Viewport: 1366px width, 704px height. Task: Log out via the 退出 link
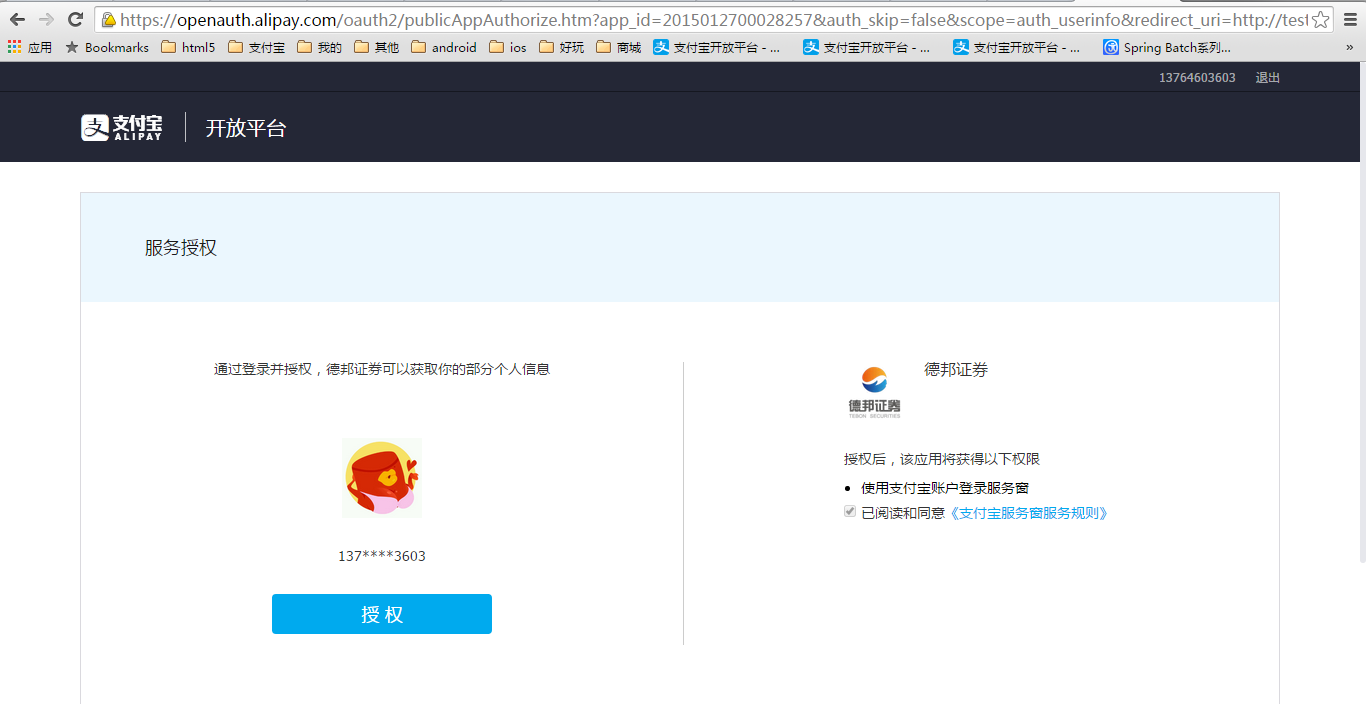(x=1268, y=78)
